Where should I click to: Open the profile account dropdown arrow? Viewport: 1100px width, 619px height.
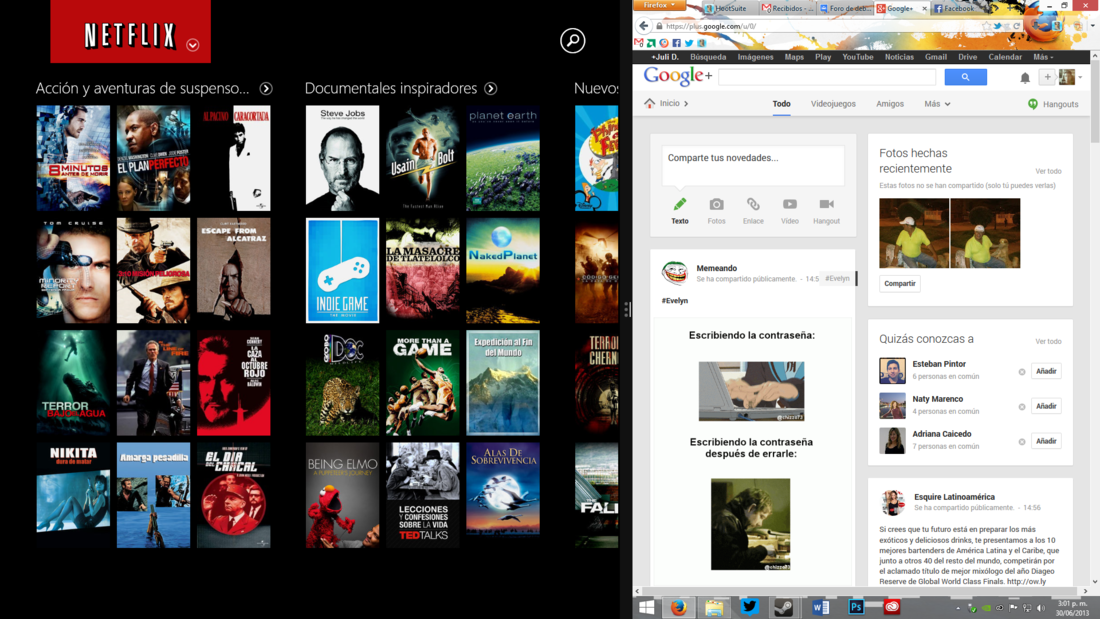1080,77
